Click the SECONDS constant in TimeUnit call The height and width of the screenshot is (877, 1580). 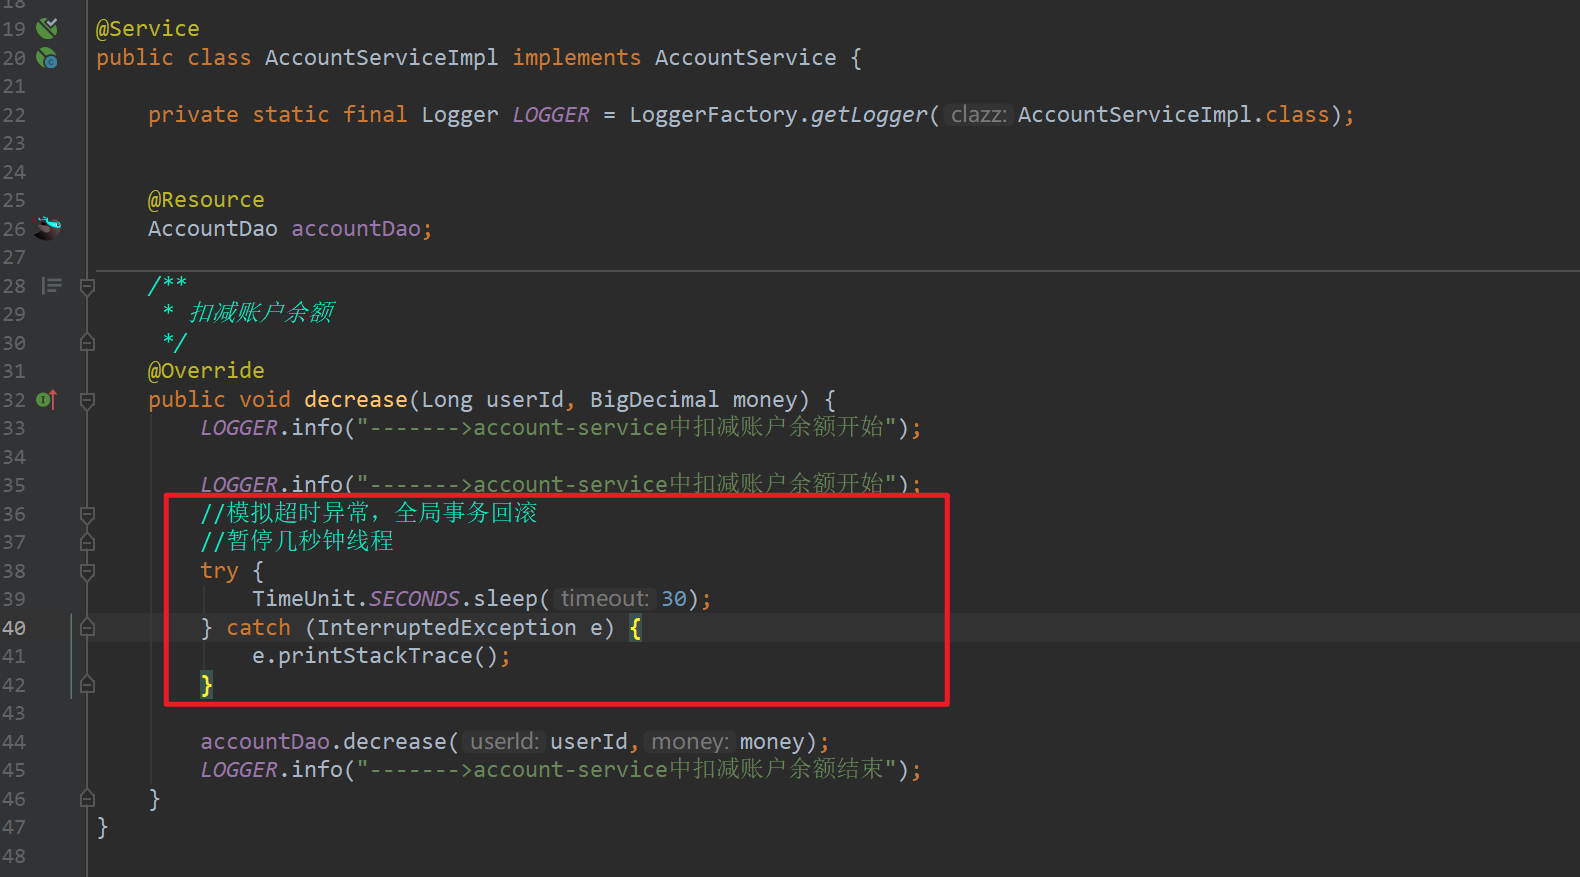click(x=414, y=599)
